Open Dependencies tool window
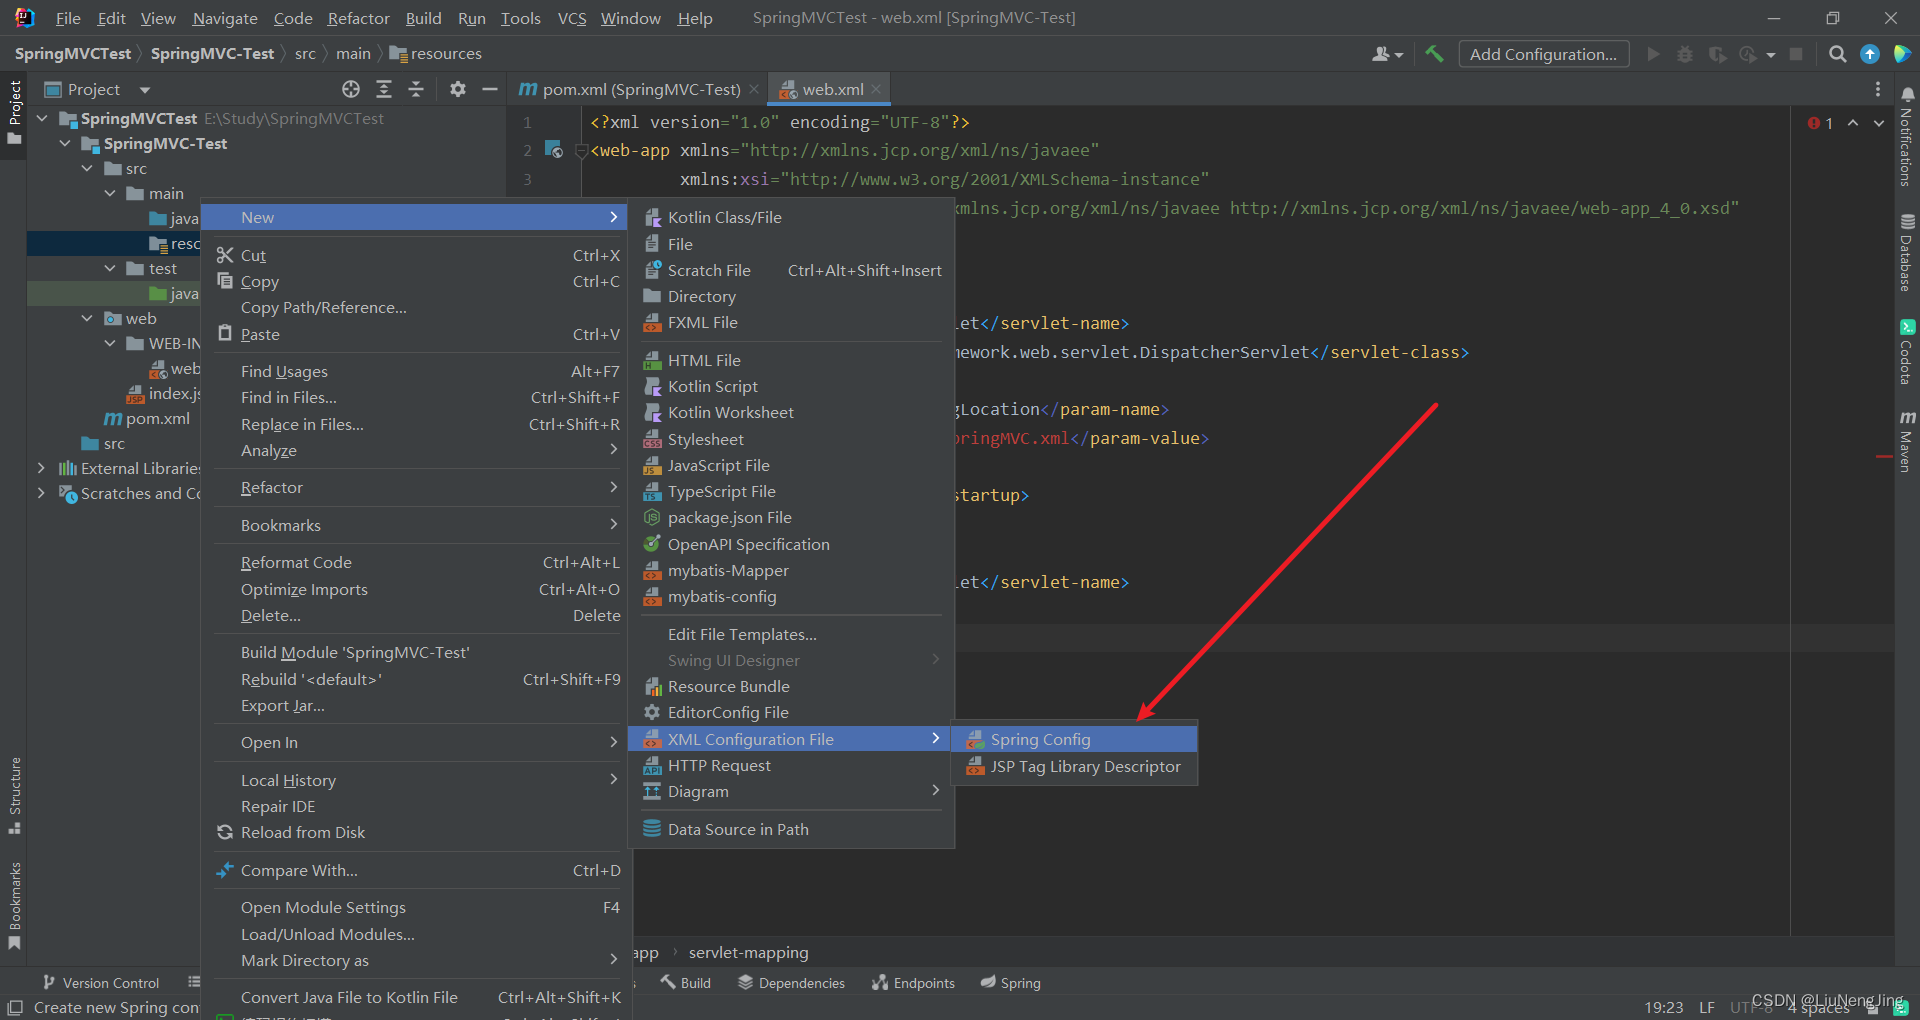This screenshot has height=1020, width=1920. click(791, 983)
